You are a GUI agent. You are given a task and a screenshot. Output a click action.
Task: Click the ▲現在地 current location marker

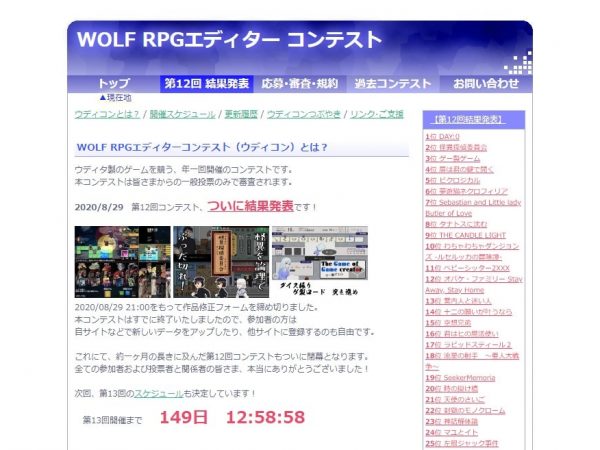(115, 98)
